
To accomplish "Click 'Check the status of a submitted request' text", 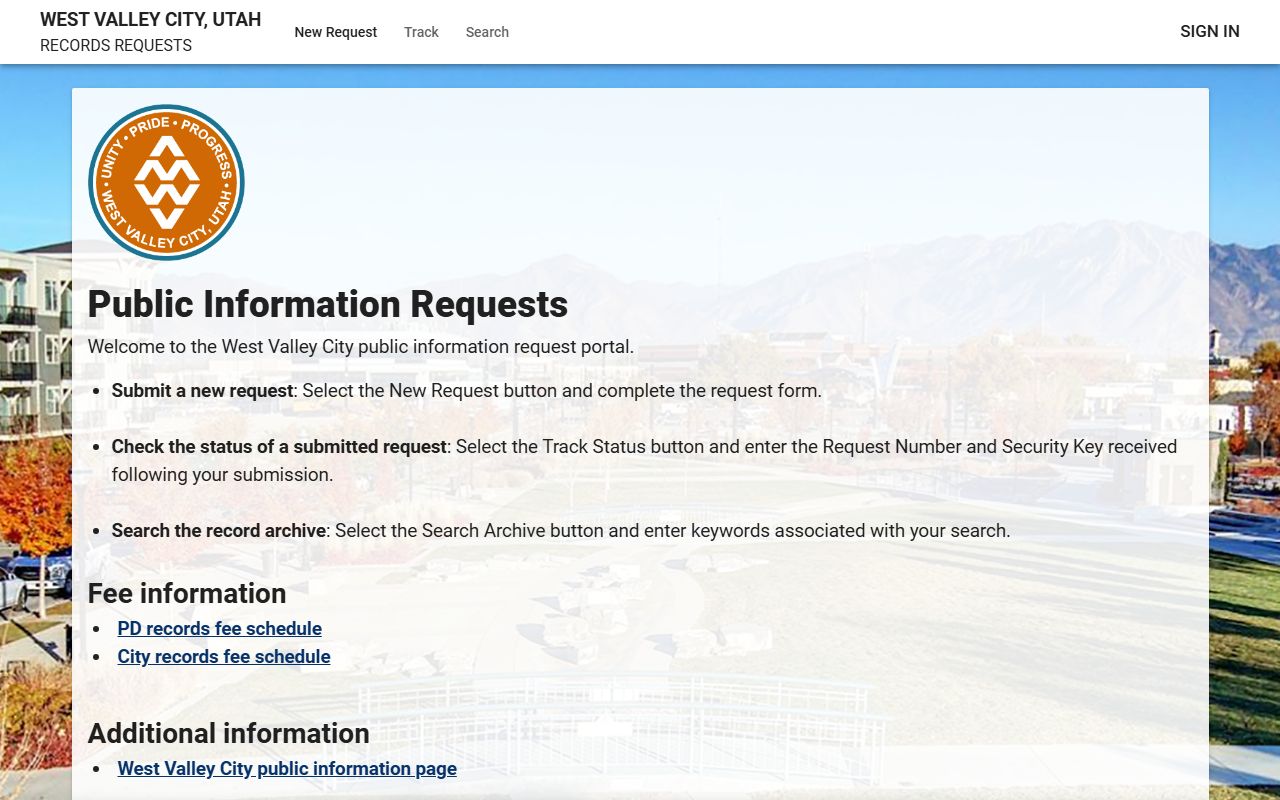I will [x=279, y=446].
